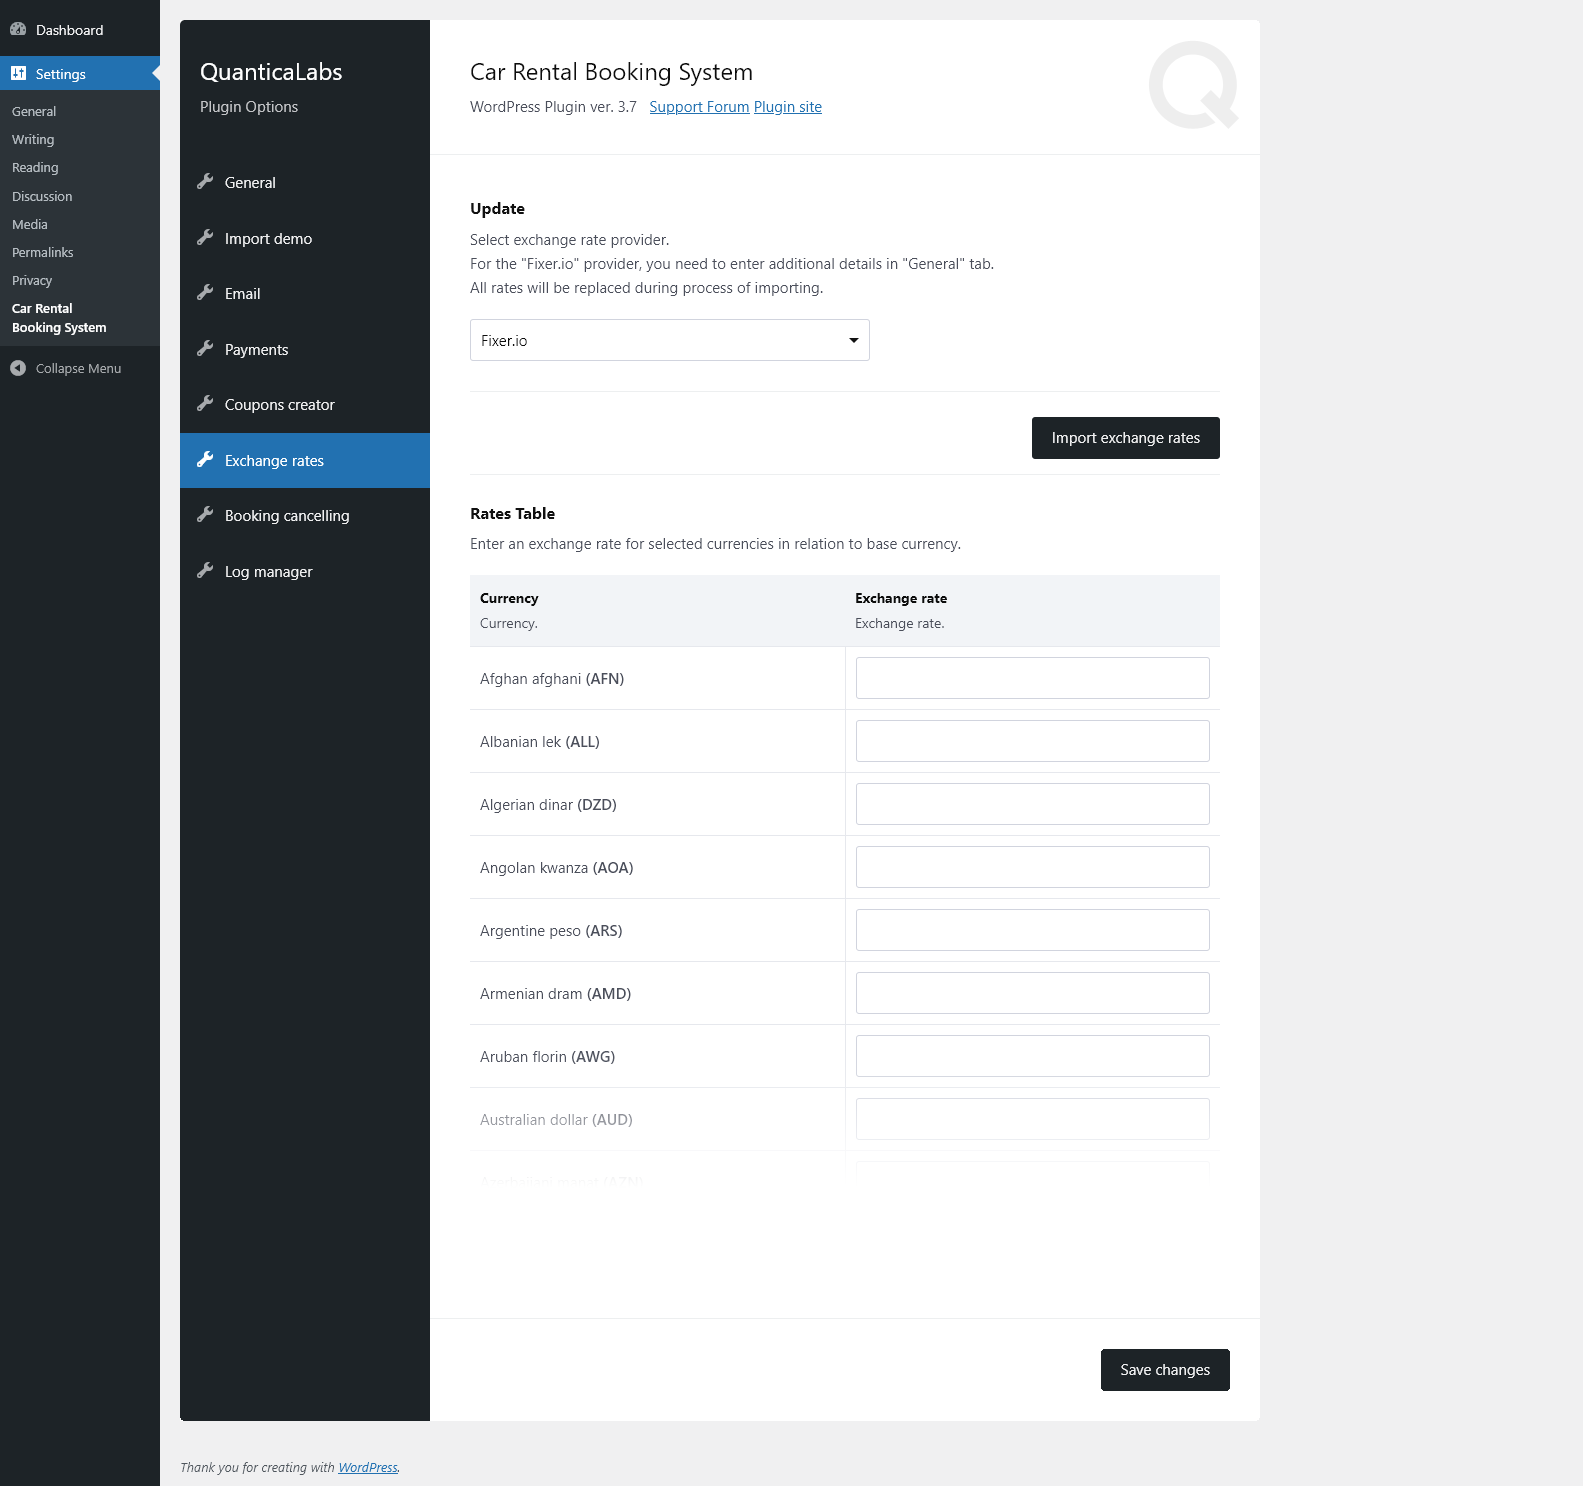Select the Exchange rates tab
Image resolution: width=1583 pixels, height=1486 pixels.
(x=305, y=460)
